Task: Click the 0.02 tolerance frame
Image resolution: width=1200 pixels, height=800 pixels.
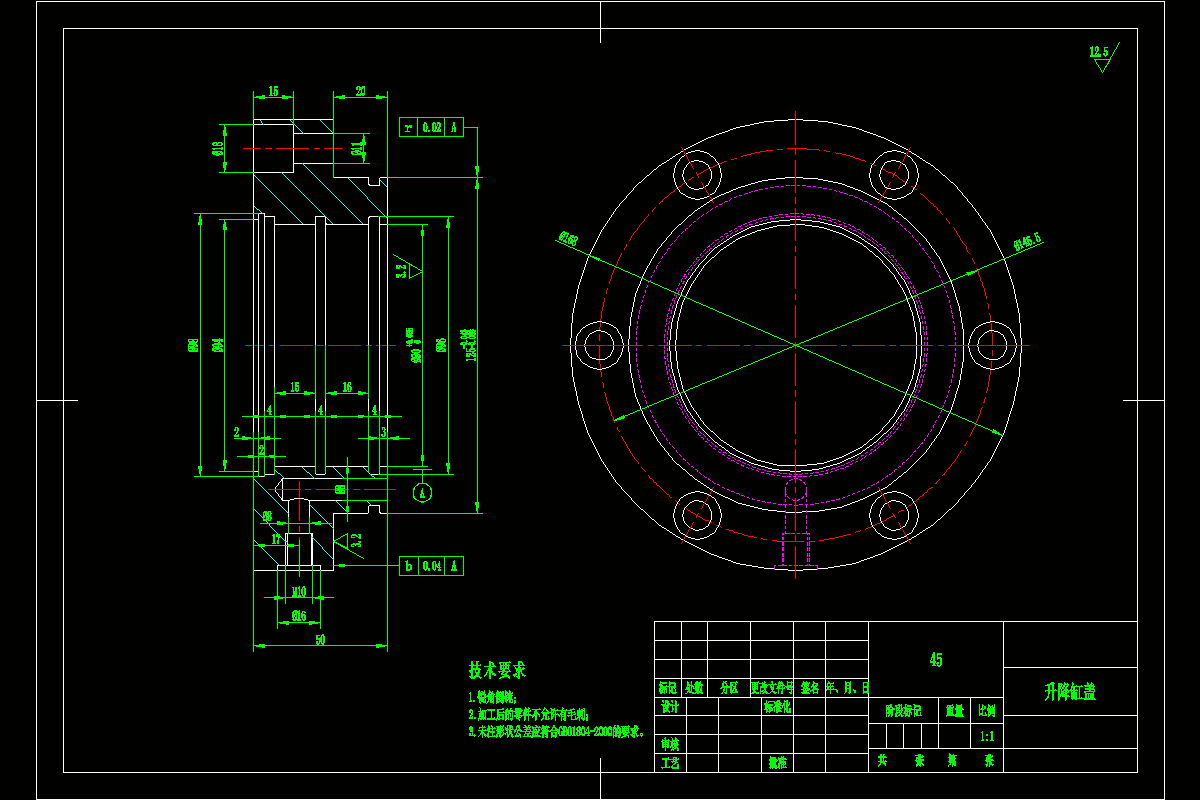Action: point(432,127)
